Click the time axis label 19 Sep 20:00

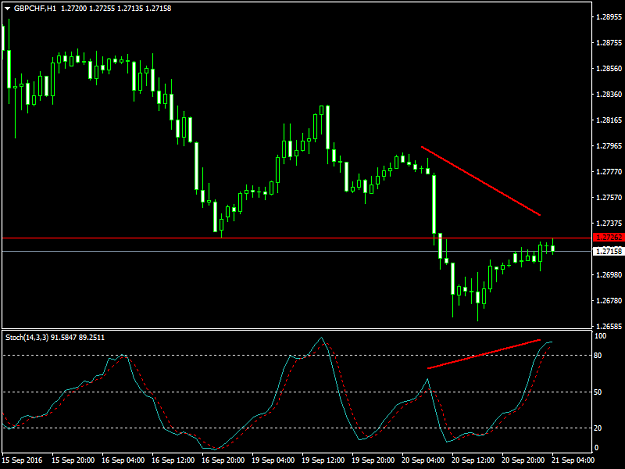click(x=373, y=460)
